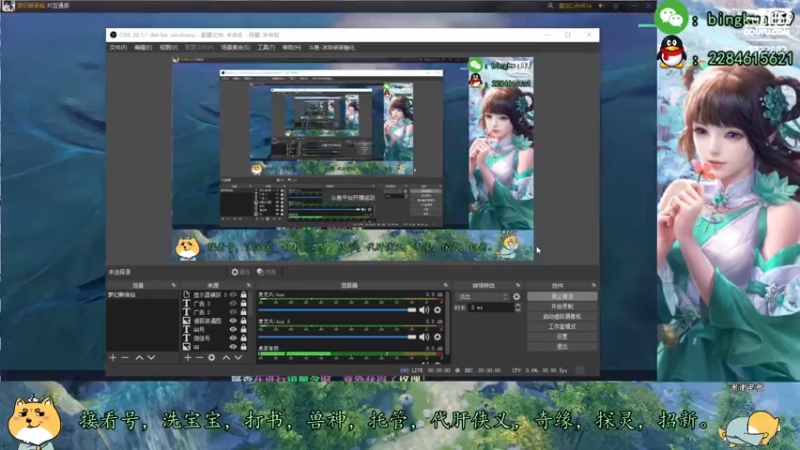Click the 属性 properties gear button
The image size is (800, 450).
[241, 272]
